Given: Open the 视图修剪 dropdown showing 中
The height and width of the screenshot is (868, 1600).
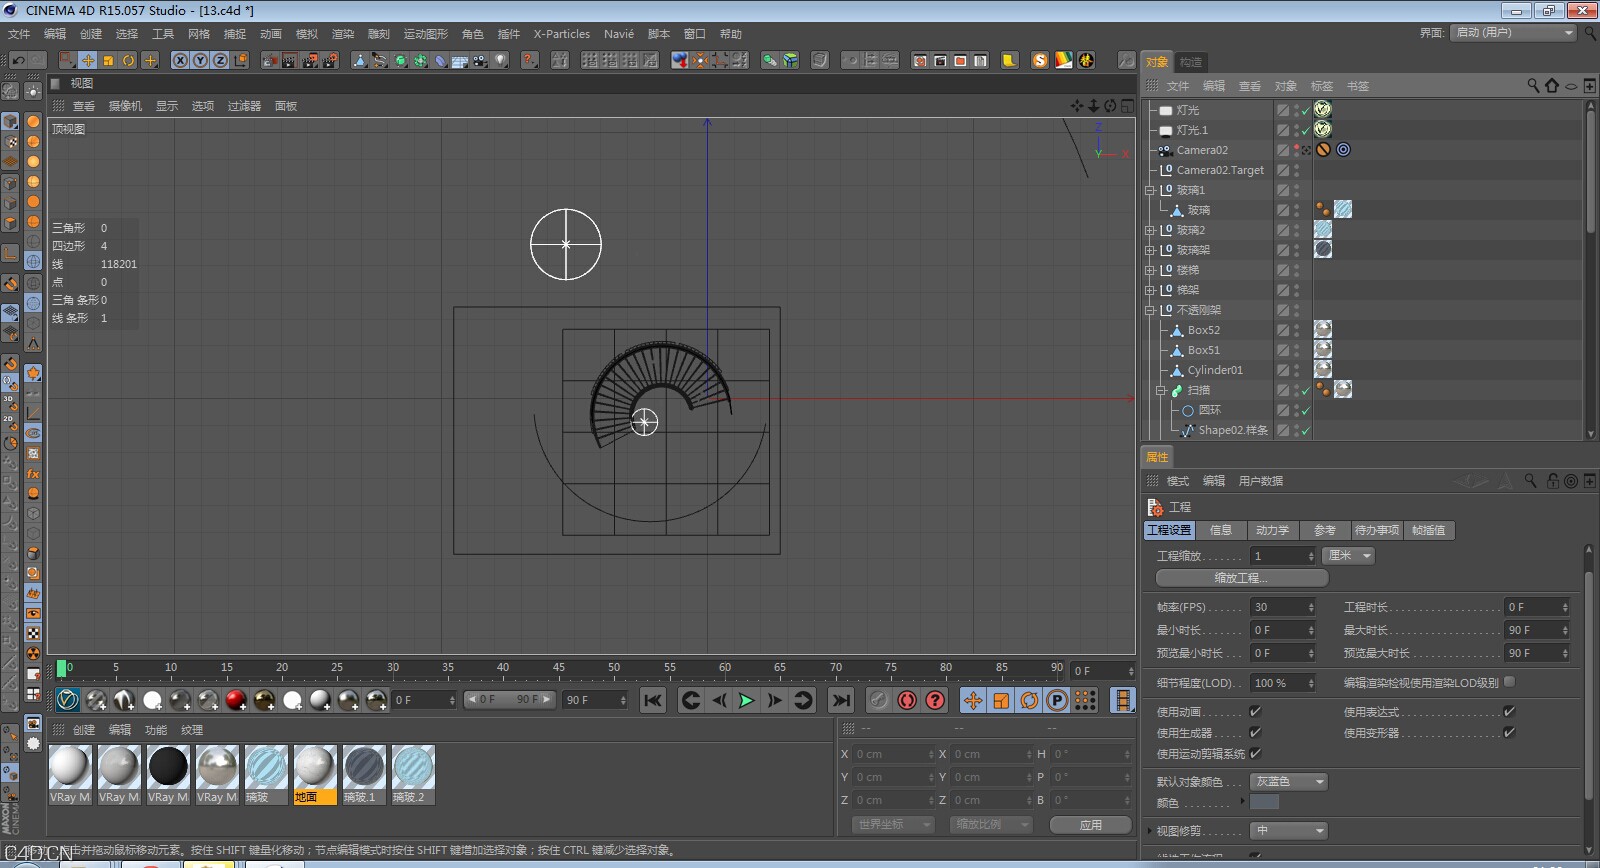Looking at the screenshot, I should [x=1290, y=831].
